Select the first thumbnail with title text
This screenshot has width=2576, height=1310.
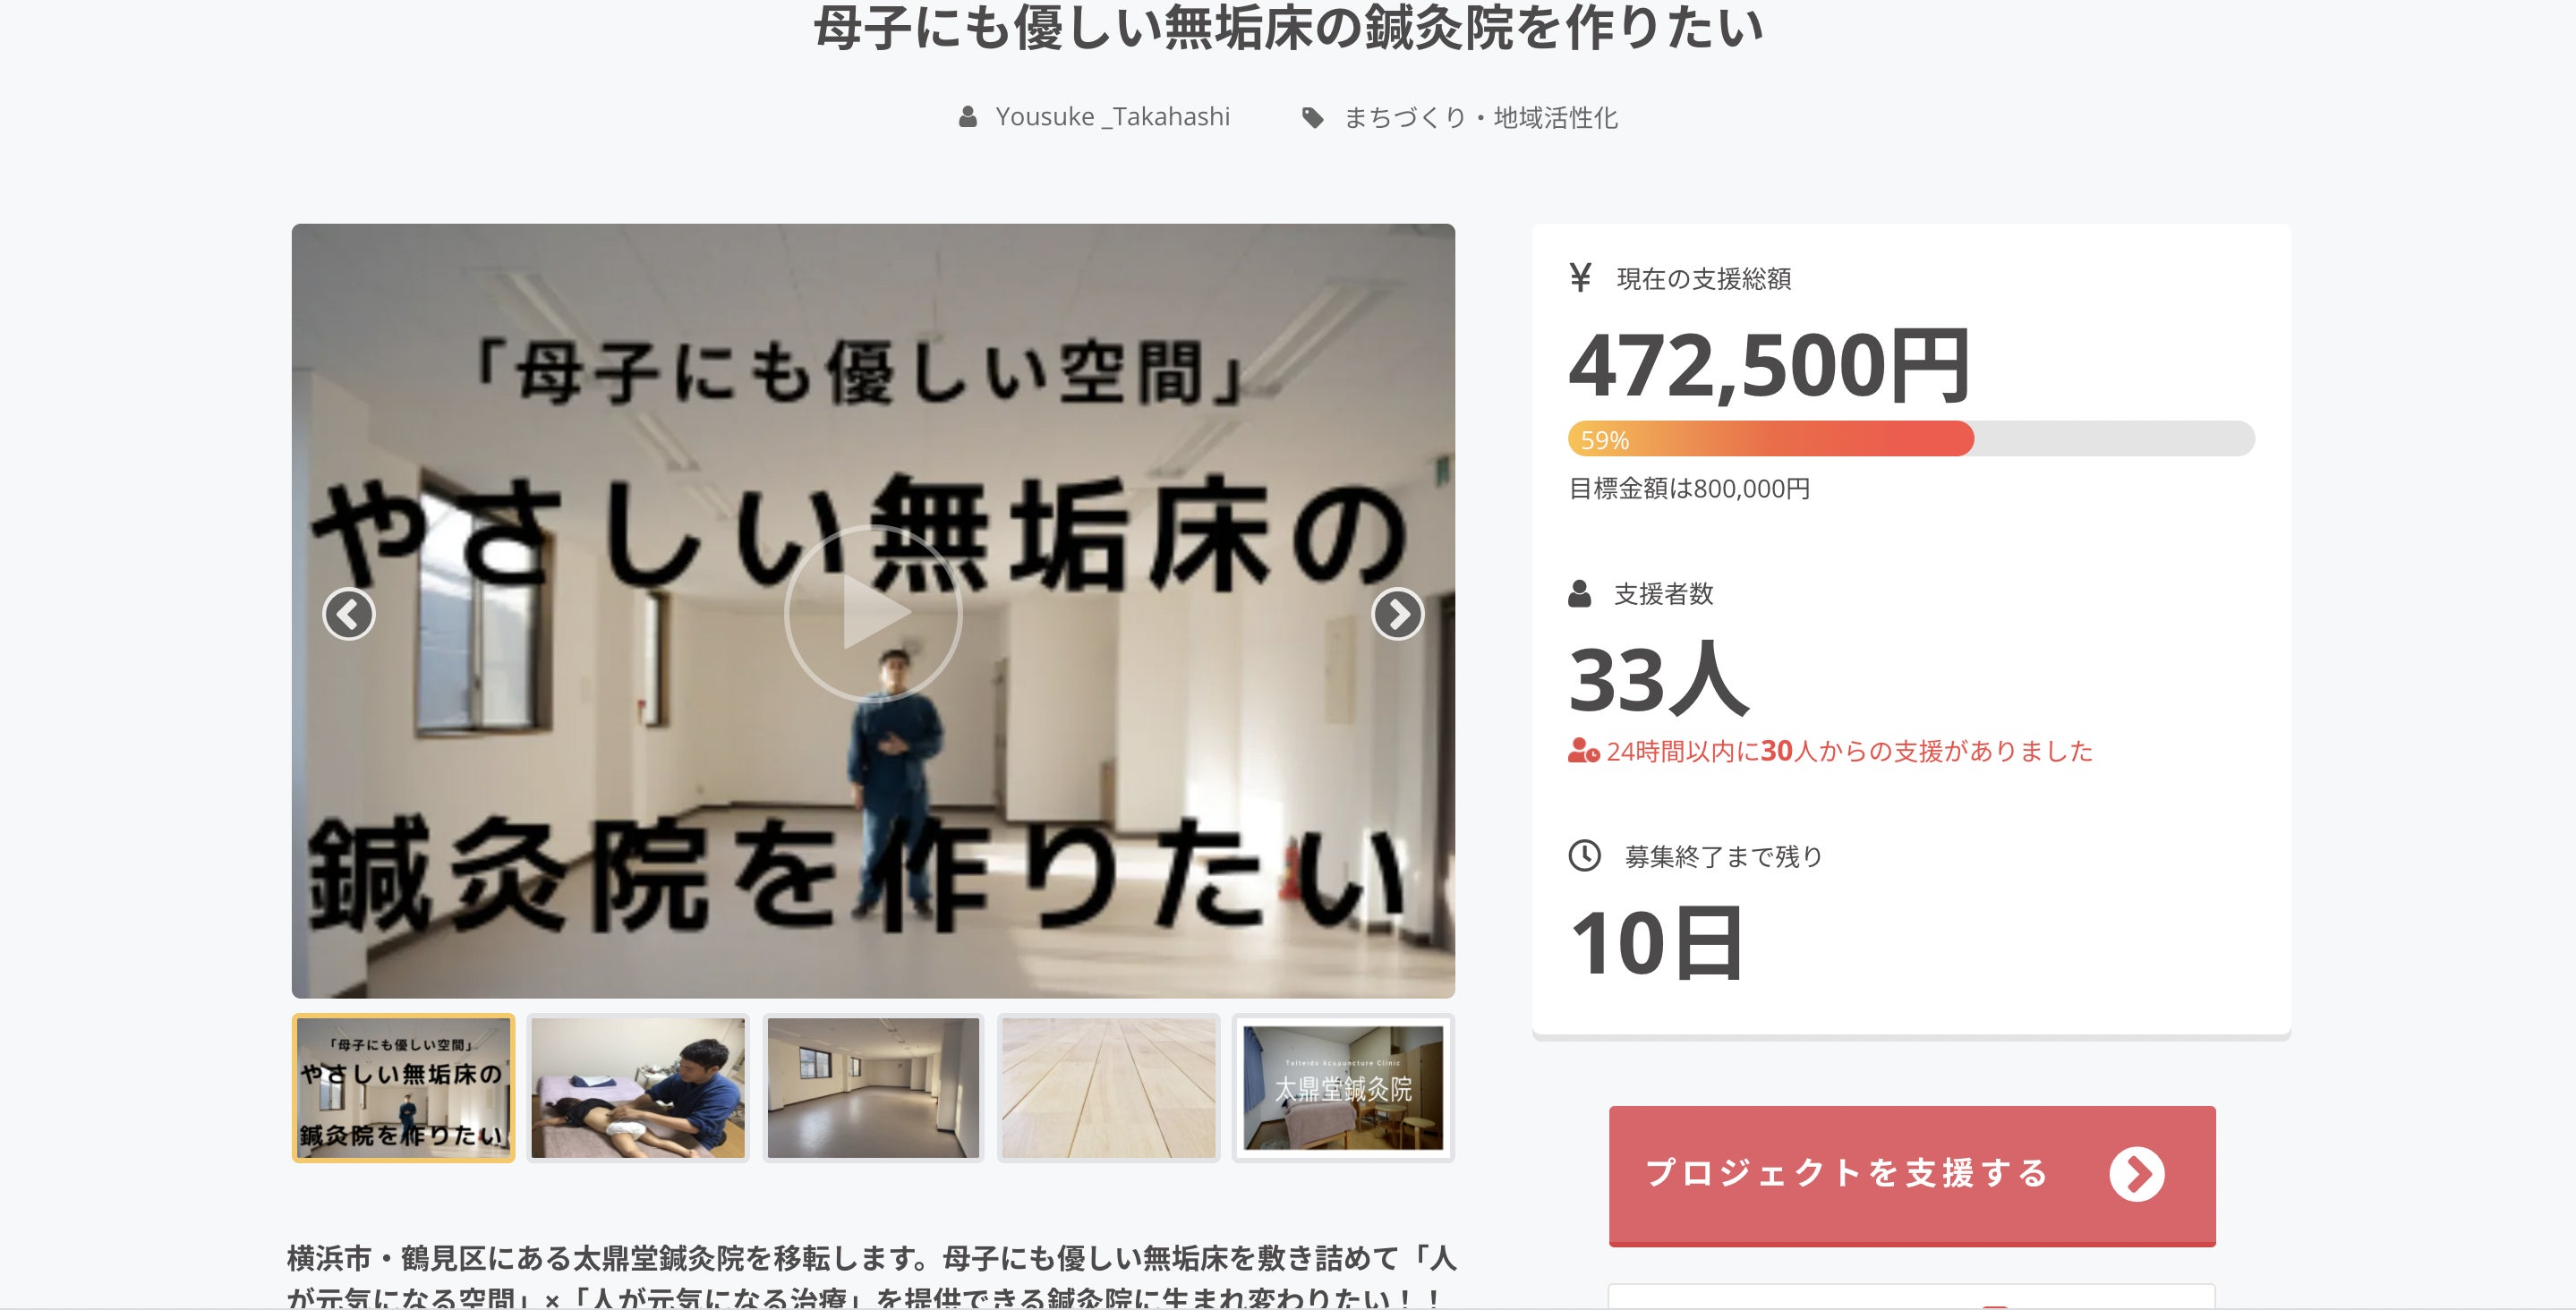[x=403, y=1087]
